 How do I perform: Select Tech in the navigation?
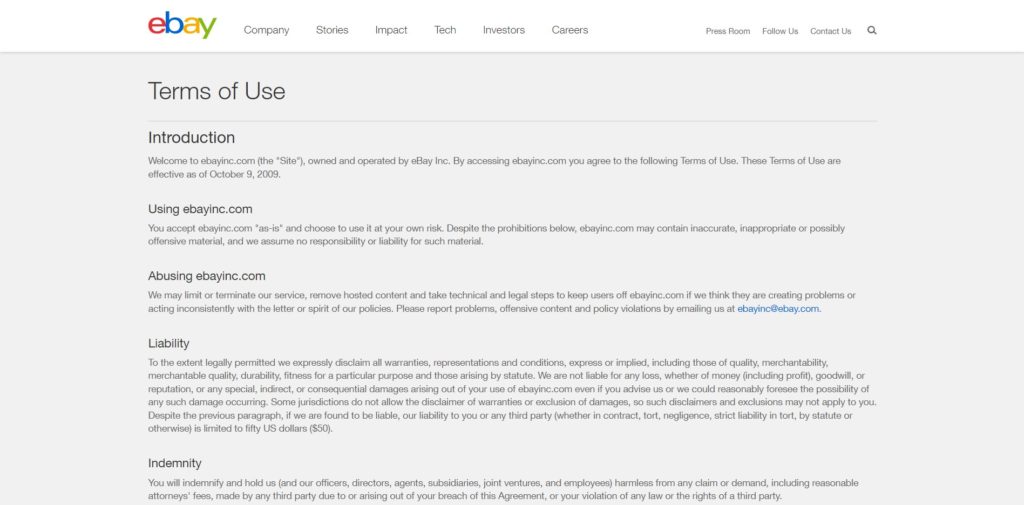(x=445, y=30)
